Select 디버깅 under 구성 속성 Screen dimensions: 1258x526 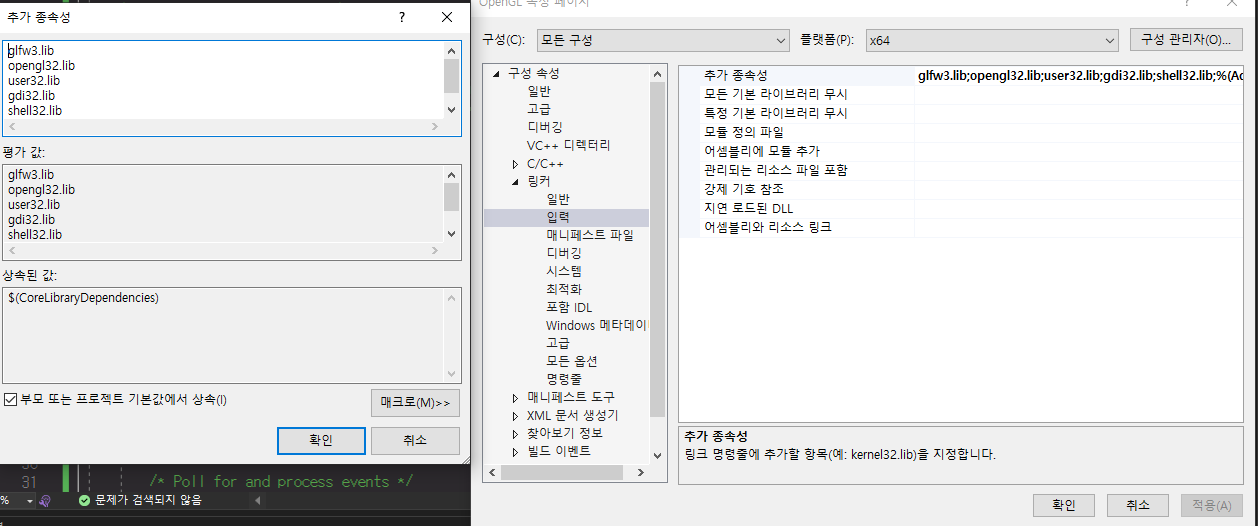(545, 127)
